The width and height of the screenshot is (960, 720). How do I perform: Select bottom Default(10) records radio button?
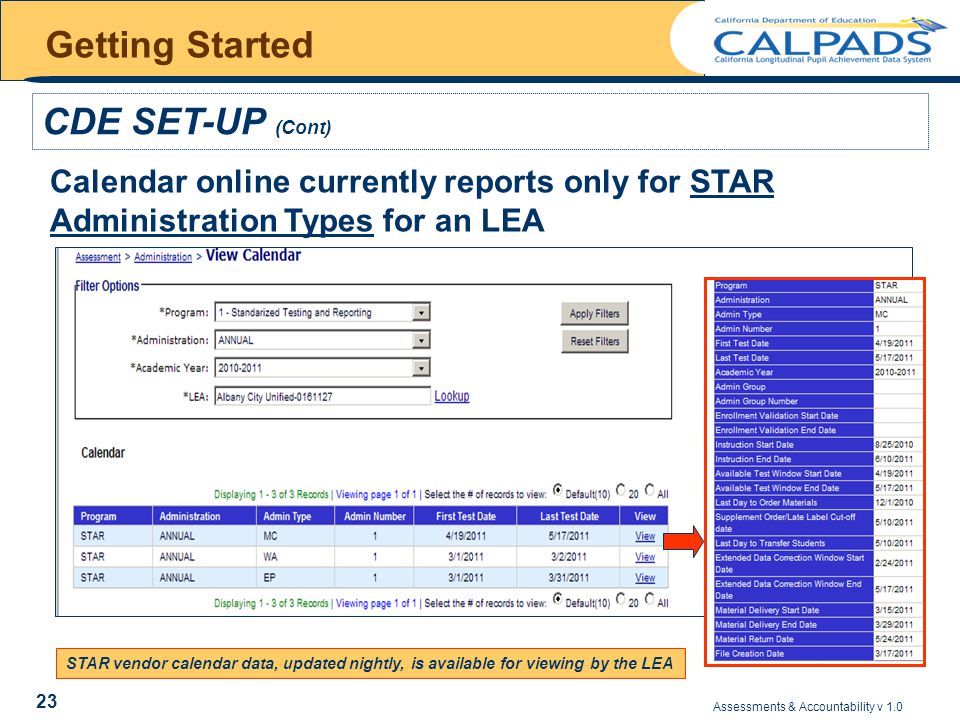click(x=557, y=599)
